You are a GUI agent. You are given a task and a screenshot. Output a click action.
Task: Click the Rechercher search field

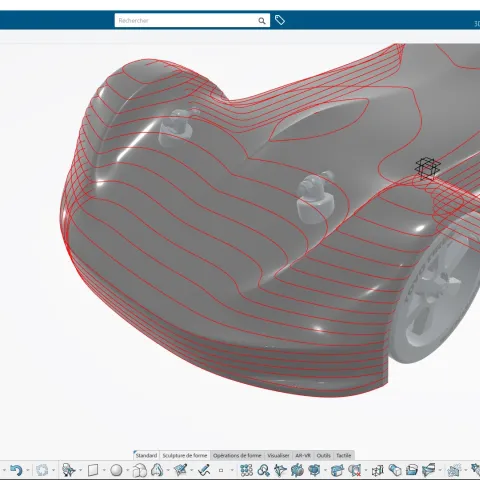click(186, 21)
